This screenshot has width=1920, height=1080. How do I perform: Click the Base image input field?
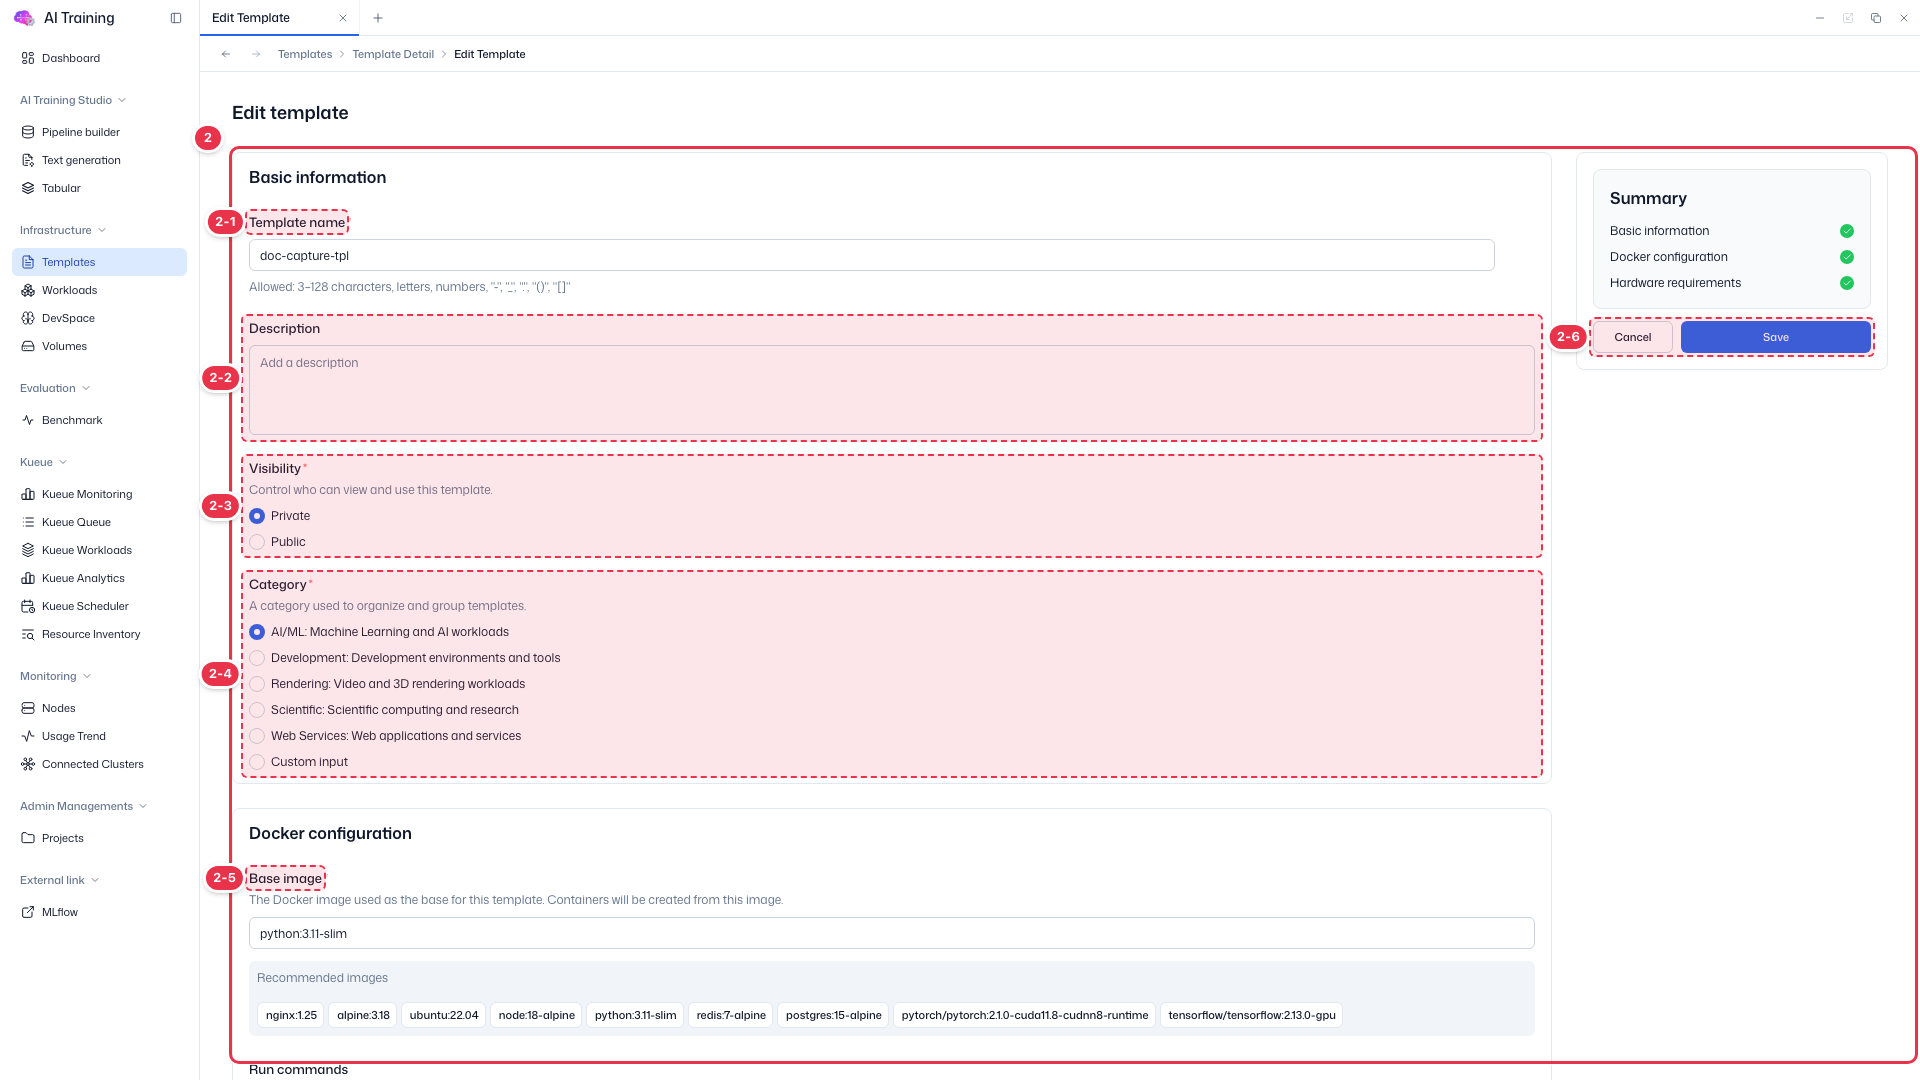(892, 933)
